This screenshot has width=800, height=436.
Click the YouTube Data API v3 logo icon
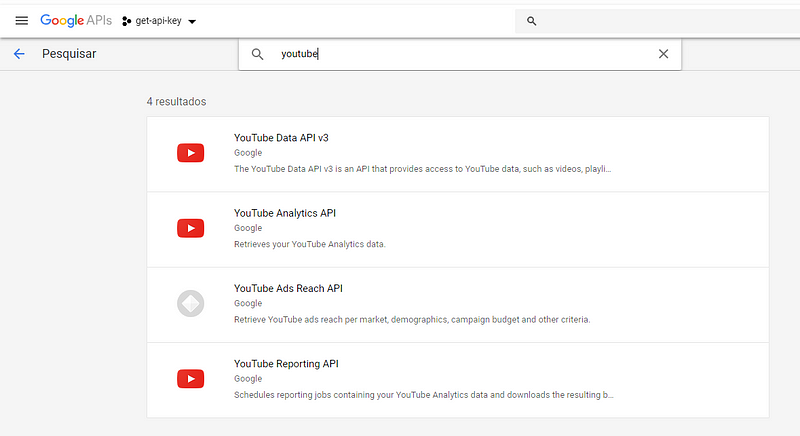pyautogui.click(x=190, y=153)
